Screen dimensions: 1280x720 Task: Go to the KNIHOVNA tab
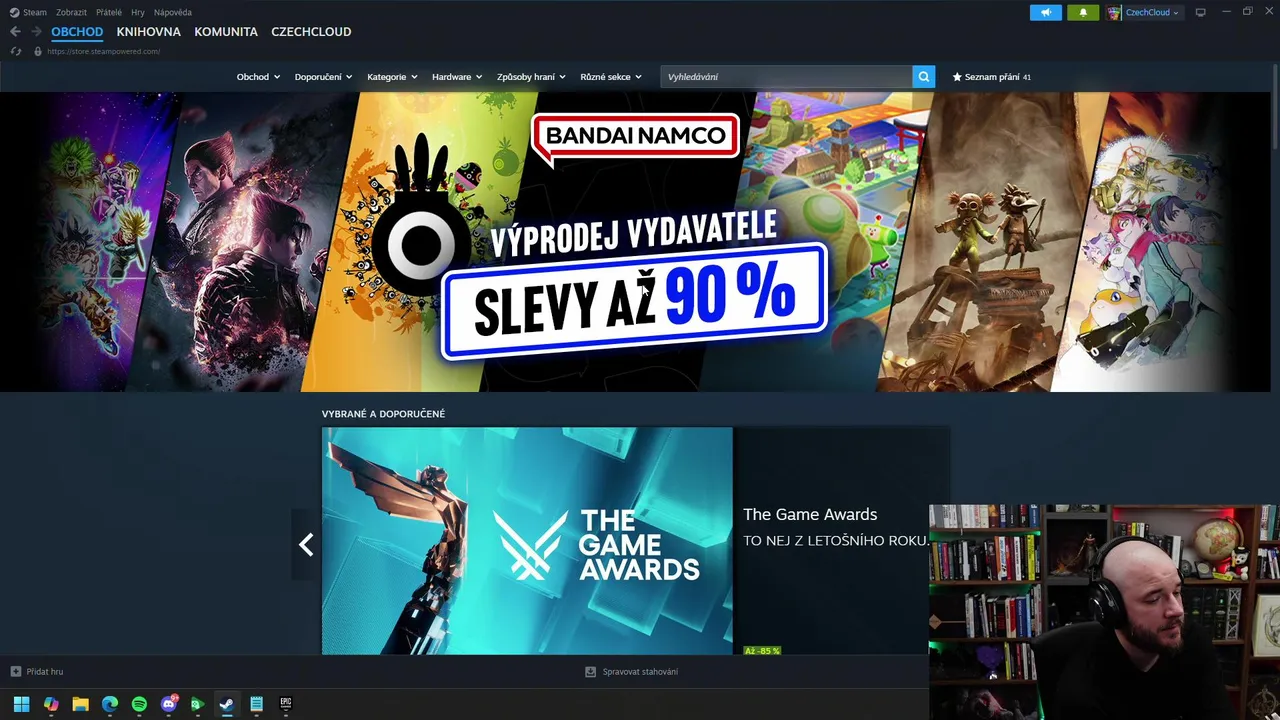pyautogui.click(x=149, y=32)
